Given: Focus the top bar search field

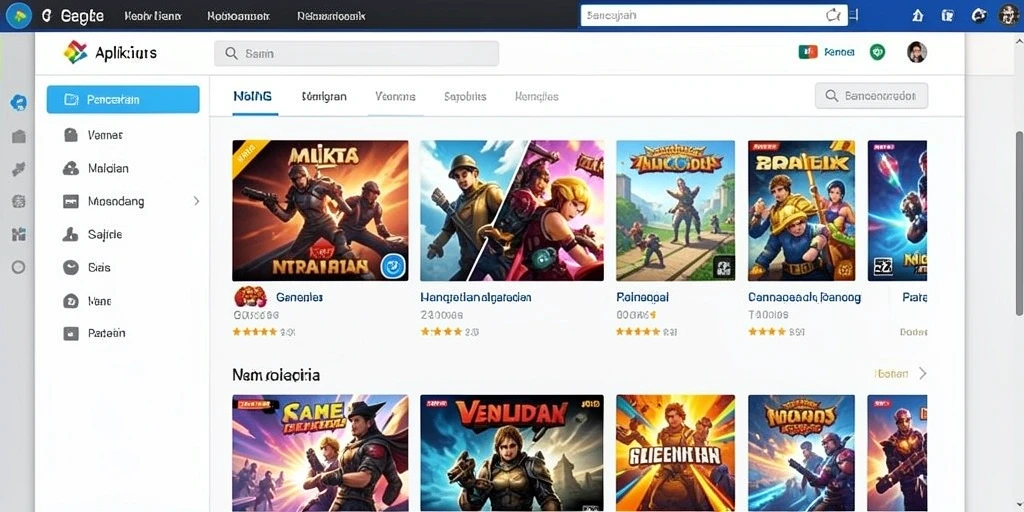Looking at the screenshot, I should click(x=714, y=16).
